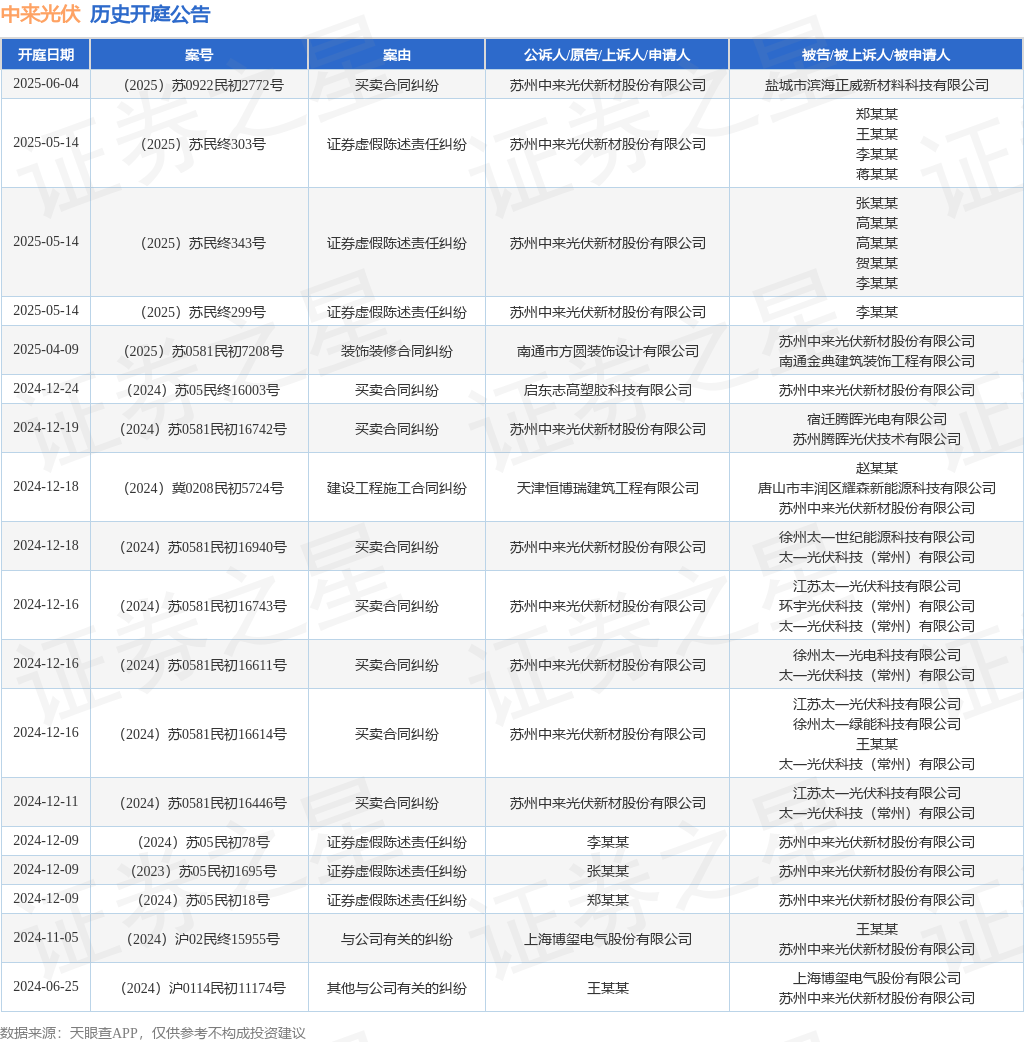Click plaintiff 张某某 in the 苏05民初1695号 row
Screen dimensions: 1024x1042
coord(607,872)
